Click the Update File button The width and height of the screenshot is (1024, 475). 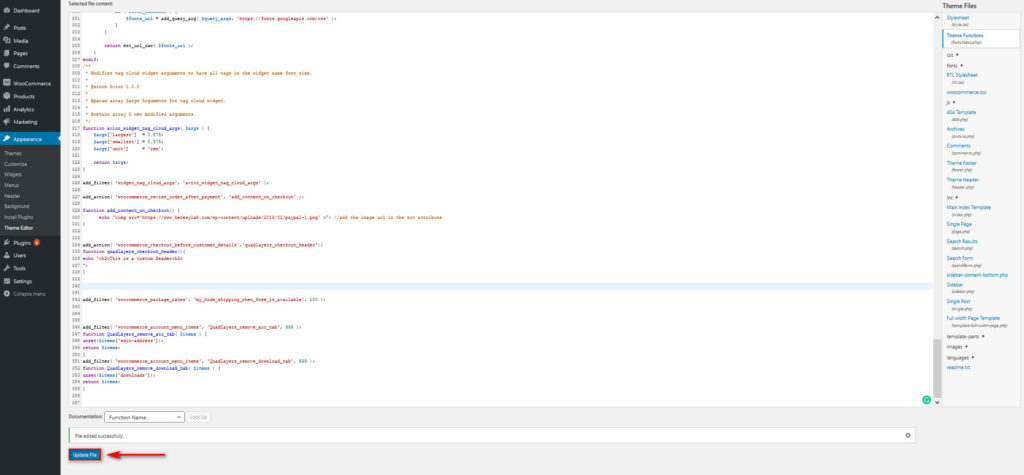pyautogui.click(x=85, y=455)
